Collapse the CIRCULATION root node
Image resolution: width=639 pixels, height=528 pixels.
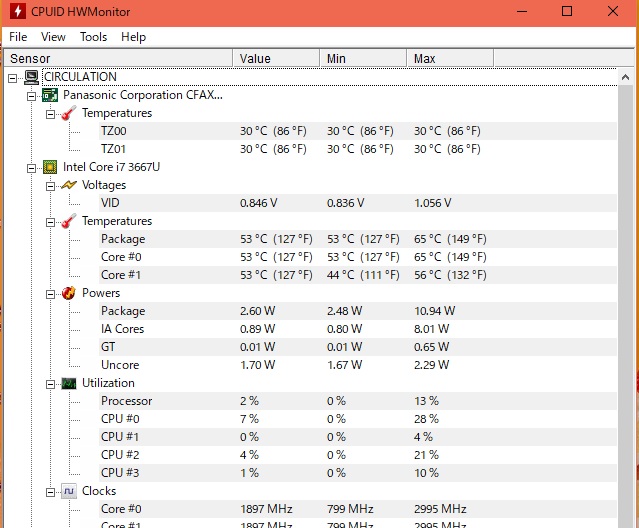point(13,78)
